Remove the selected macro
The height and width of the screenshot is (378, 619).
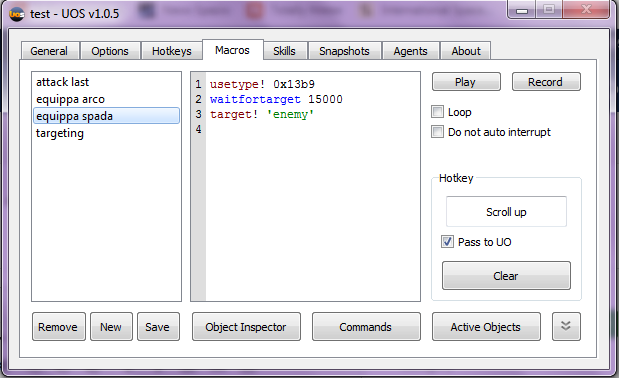click(x=58, y=327)
